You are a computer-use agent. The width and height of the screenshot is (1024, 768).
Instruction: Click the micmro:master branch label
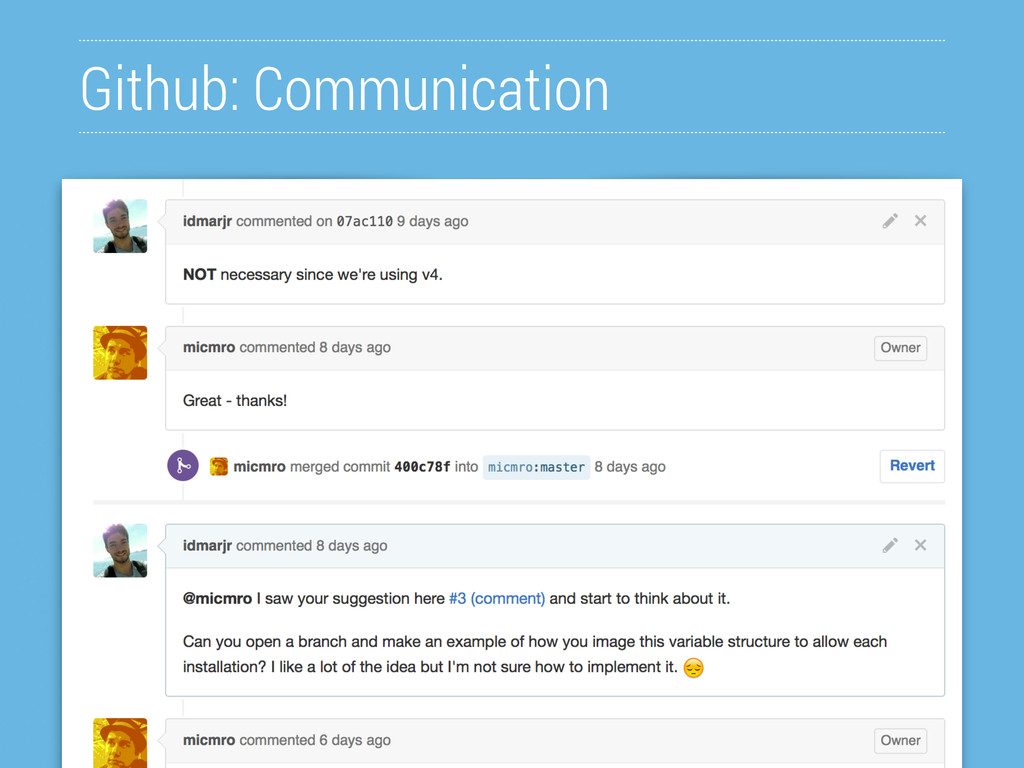[536, 467]
